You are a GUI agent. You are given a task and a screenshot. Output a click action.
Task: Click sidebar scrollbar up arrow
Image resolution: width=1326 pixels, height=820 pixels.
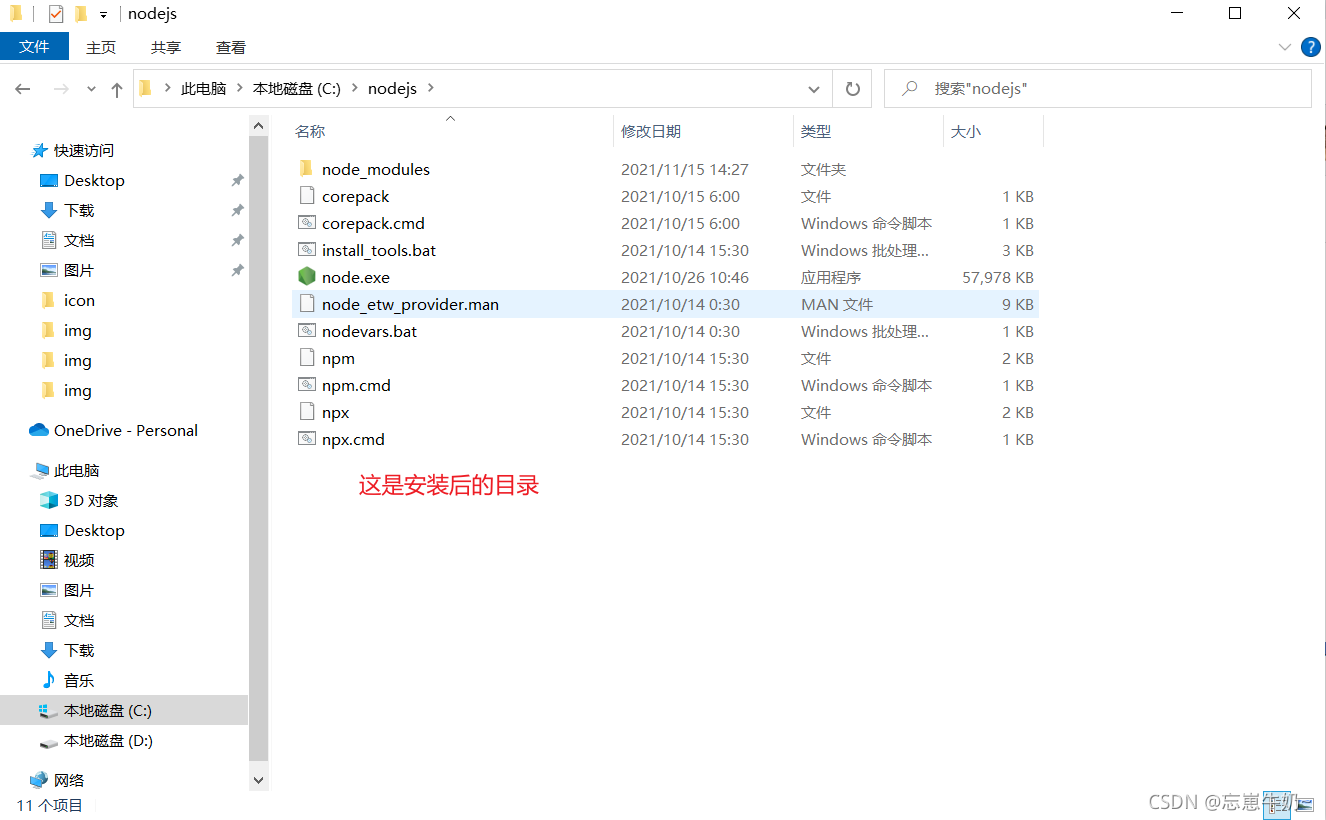(259, 127)
